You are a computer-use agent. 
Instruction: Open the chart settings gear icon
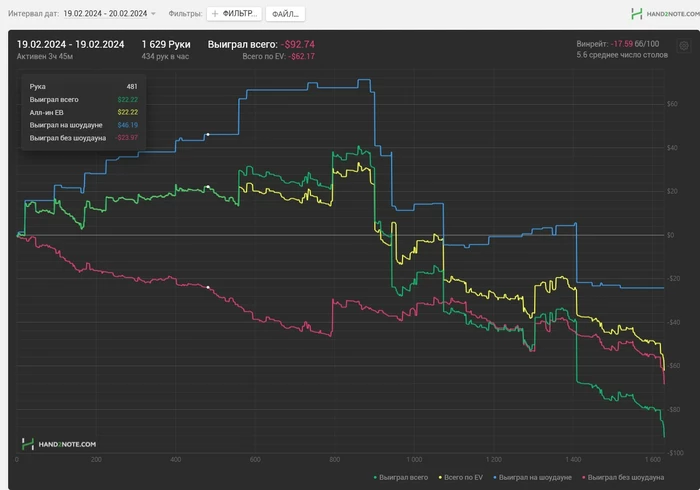683,46
